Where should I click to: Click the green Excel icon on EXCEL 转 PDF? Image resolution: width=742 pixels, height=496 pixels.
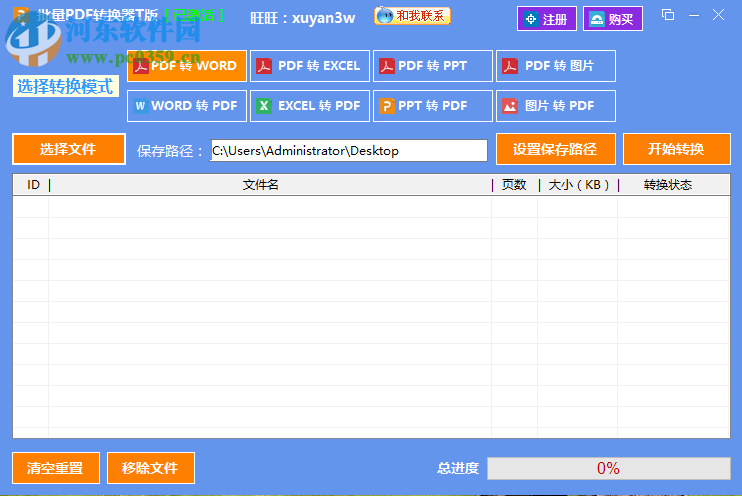(264, 106)
